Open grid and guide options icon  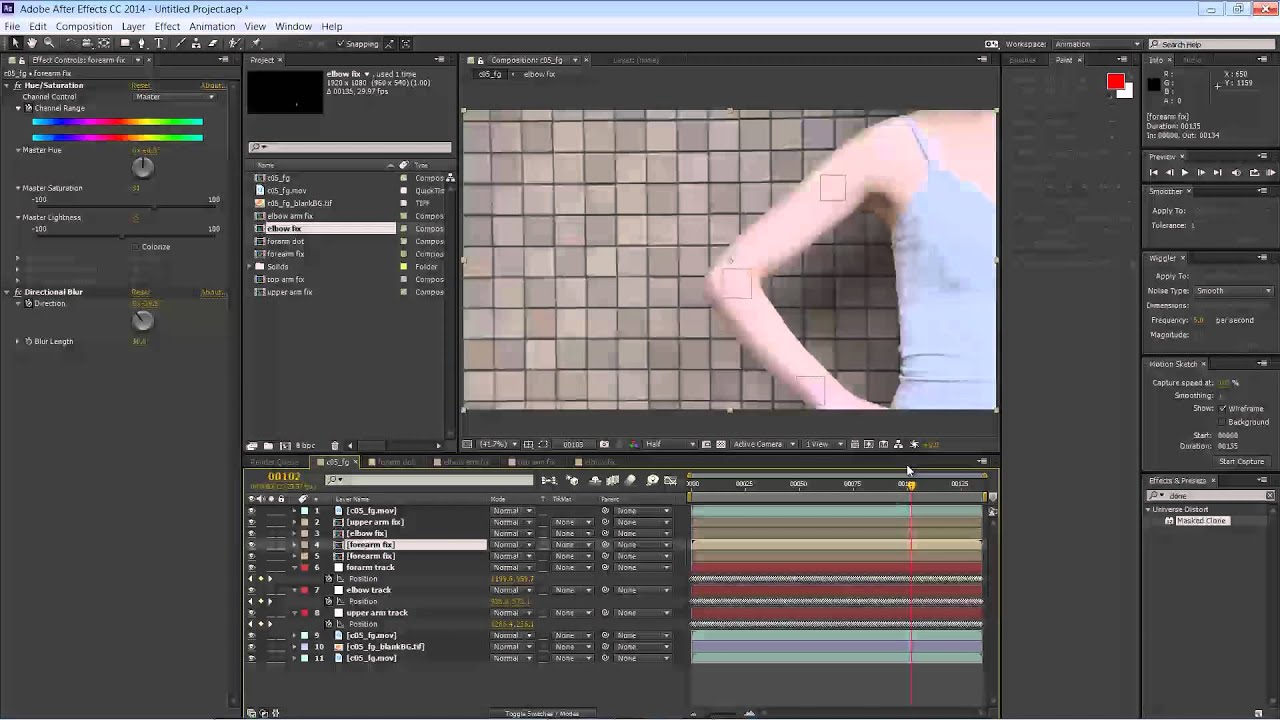pos(528,444)
